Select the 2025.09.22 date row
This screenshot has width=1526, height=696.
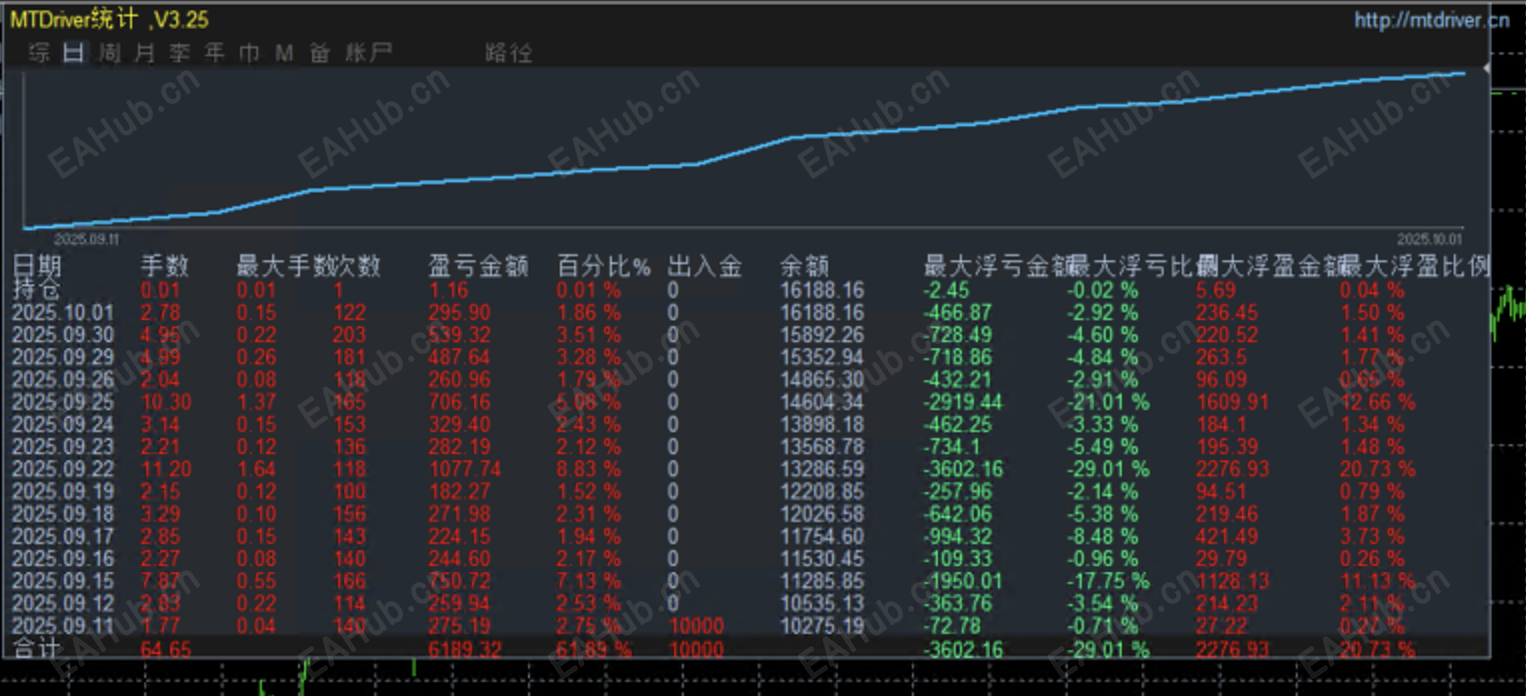click(x=62, y=469)
